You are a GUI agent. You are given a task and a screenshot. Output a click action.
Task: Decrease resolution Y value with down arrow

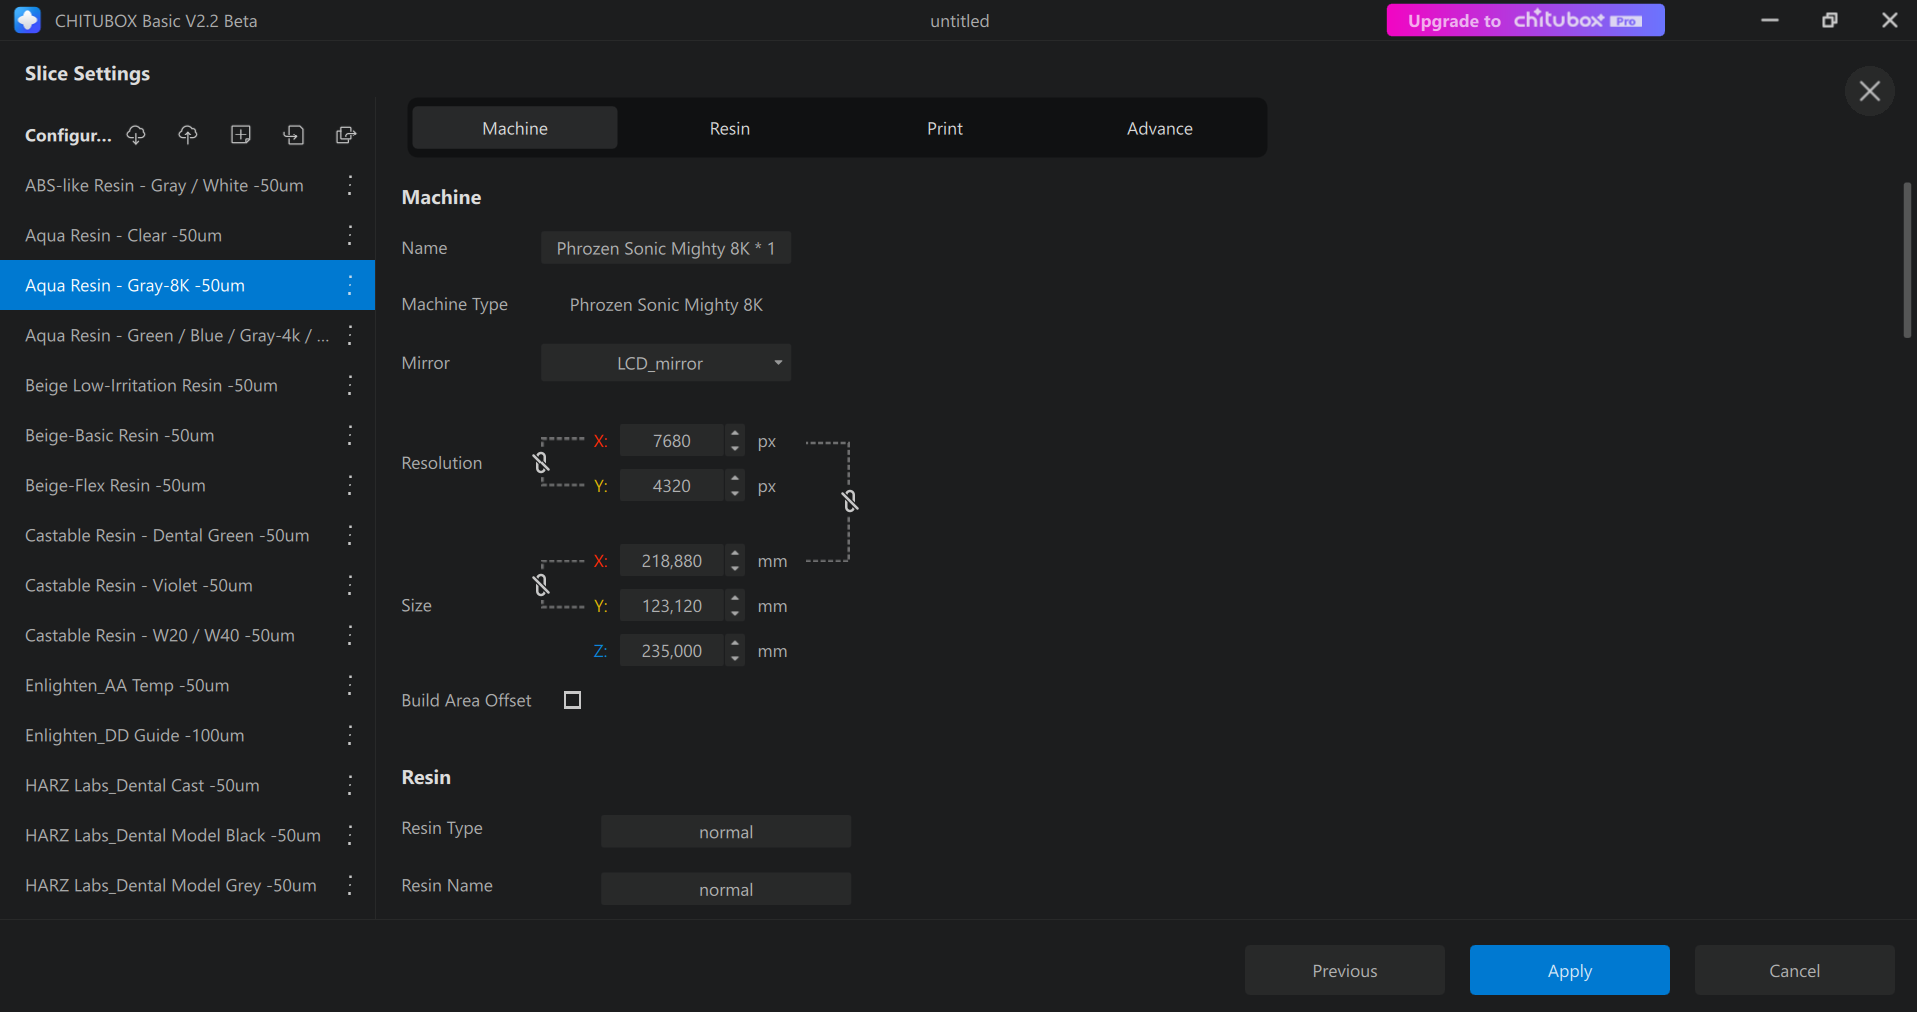pyautogui.click(x=735, y=493)
